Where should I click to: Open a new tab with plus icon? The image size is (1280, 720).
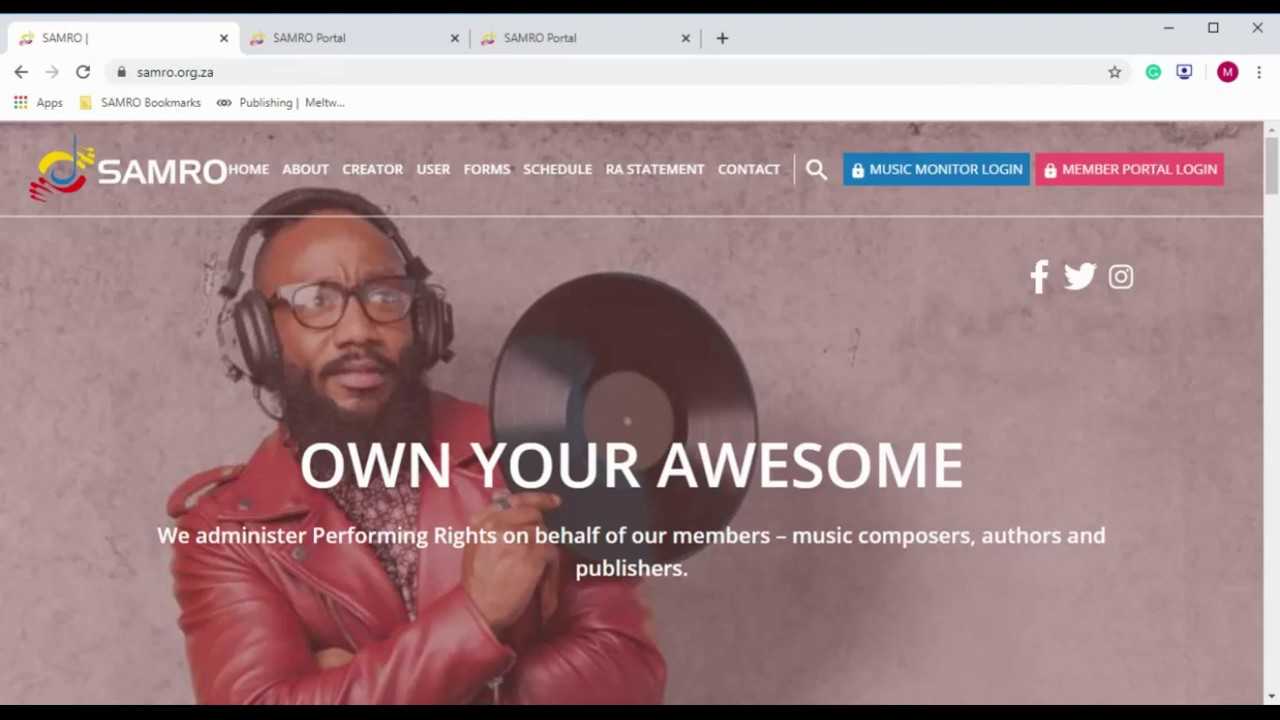(722, 38)
